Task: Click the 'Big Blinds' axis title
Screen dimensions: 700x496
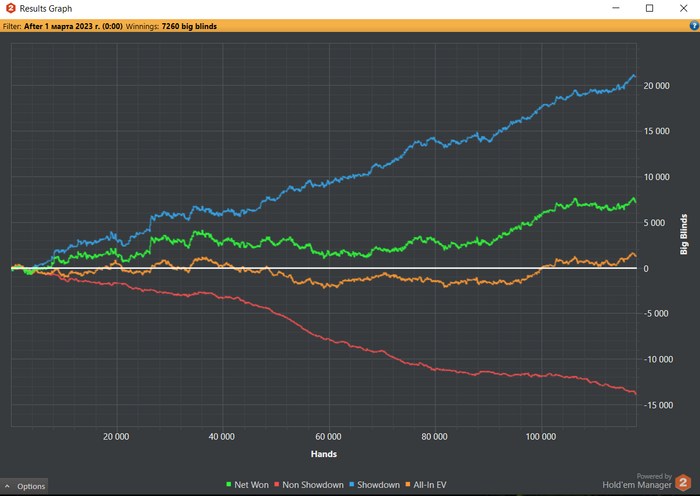Action: click(x=683, y=234)
